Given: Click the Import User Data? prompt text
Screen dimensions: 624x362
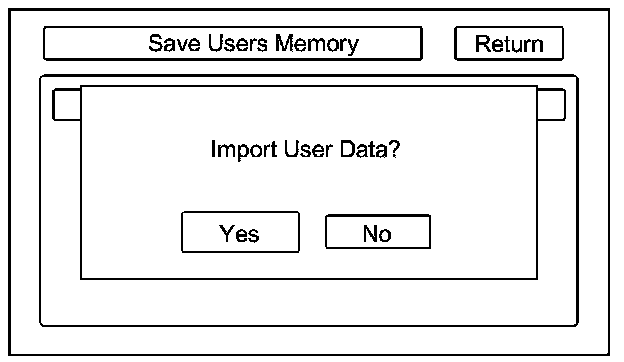Looking at the screenshot, I should tap(305, 150).
